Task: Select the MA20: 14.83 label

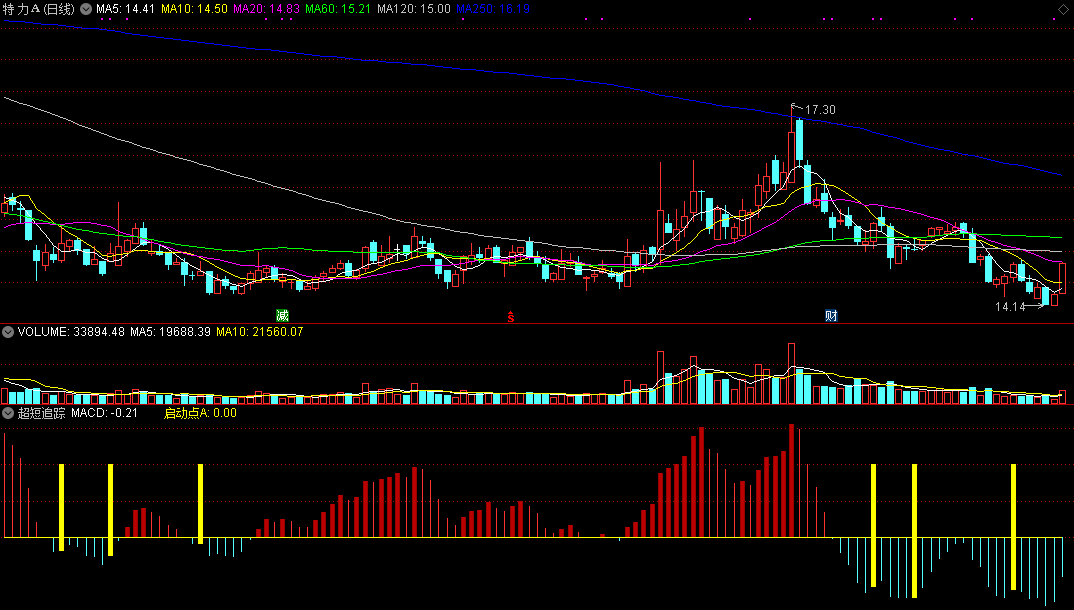Action: click(266, 9)
